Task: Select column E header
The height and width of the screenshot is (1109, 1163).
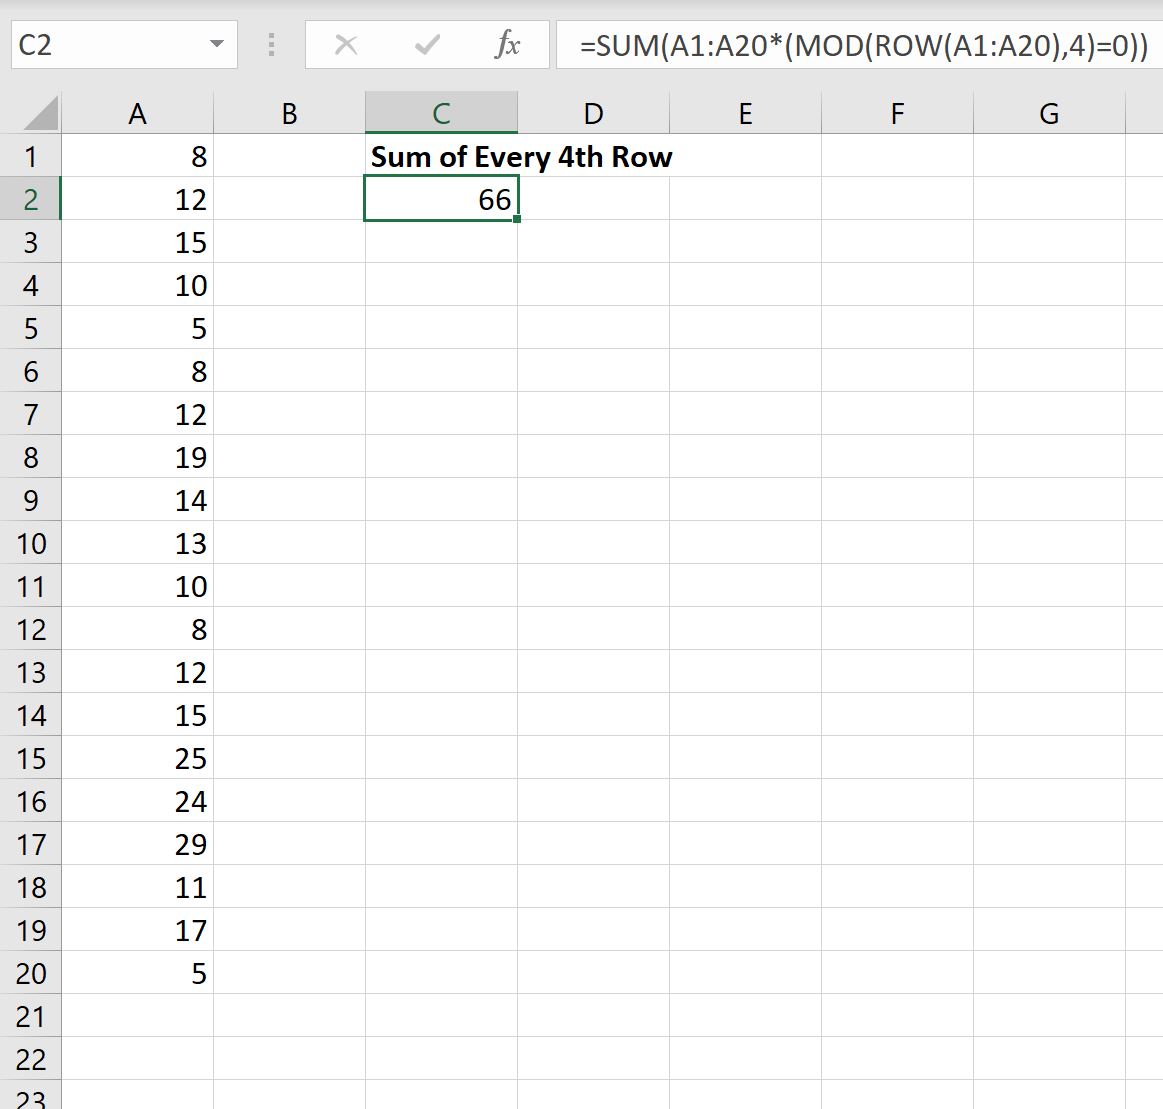Action: [x=745, y=113]
